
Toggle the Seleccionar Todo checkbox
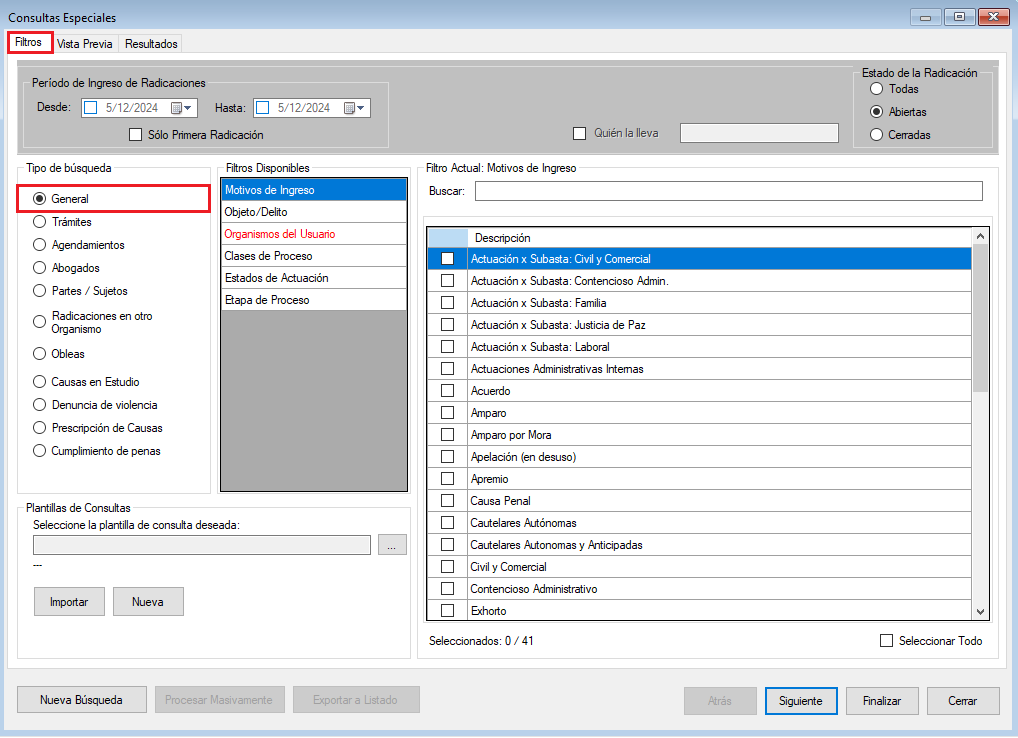(886, 641)
